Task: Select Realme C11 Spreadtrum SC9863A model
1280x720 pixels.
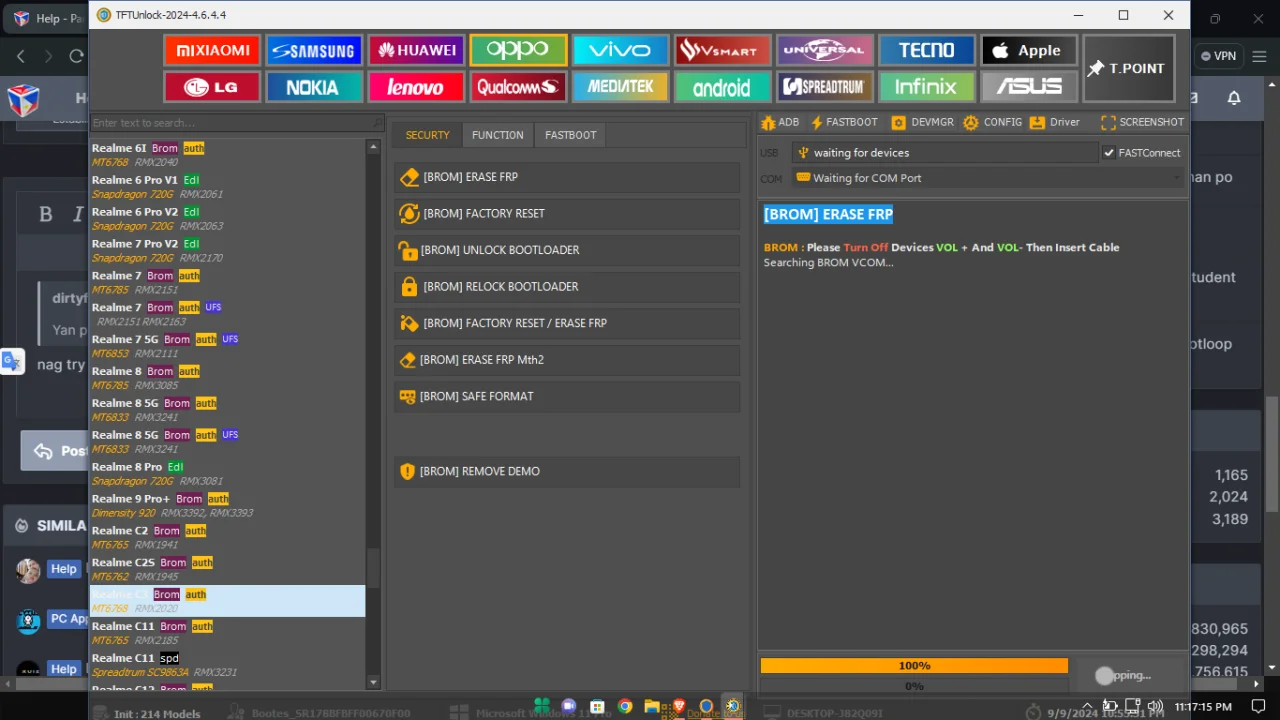Action: tap(228, 665)
